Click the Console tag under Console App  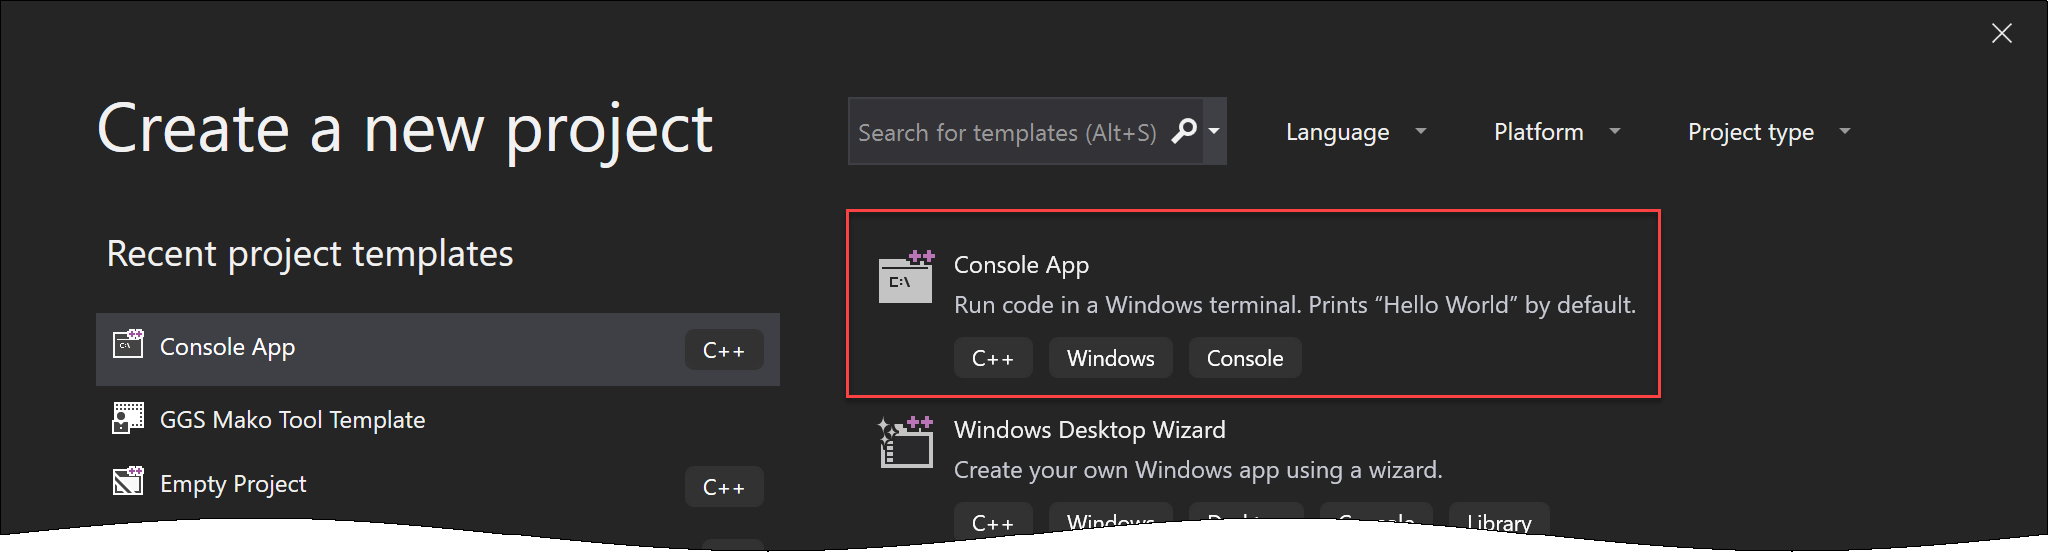(1244, 358)
